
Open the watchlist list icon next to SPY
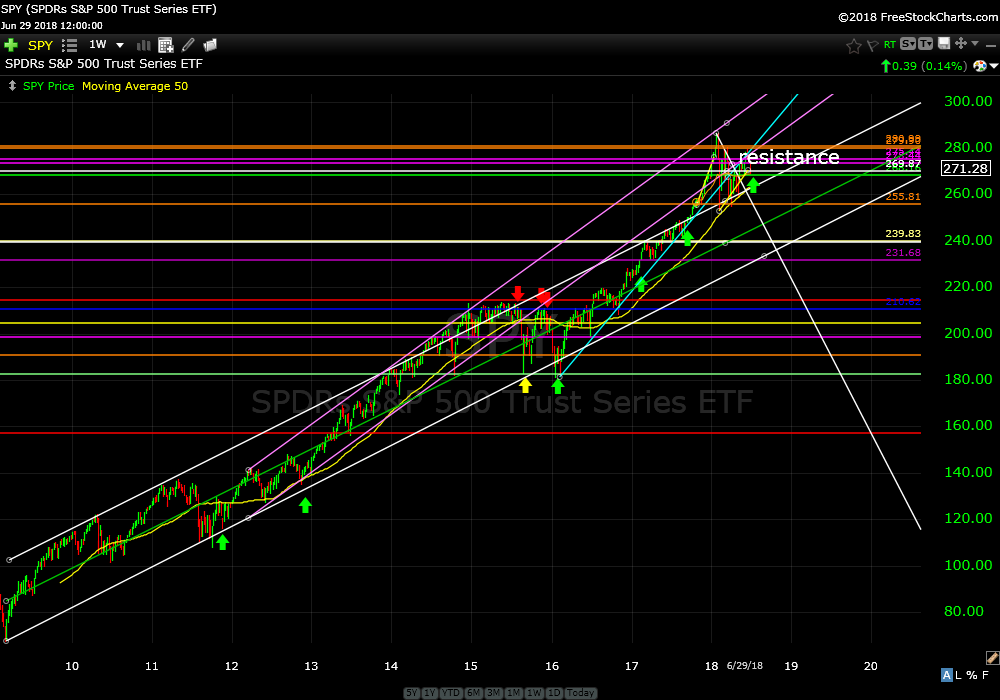pos(69,45)
